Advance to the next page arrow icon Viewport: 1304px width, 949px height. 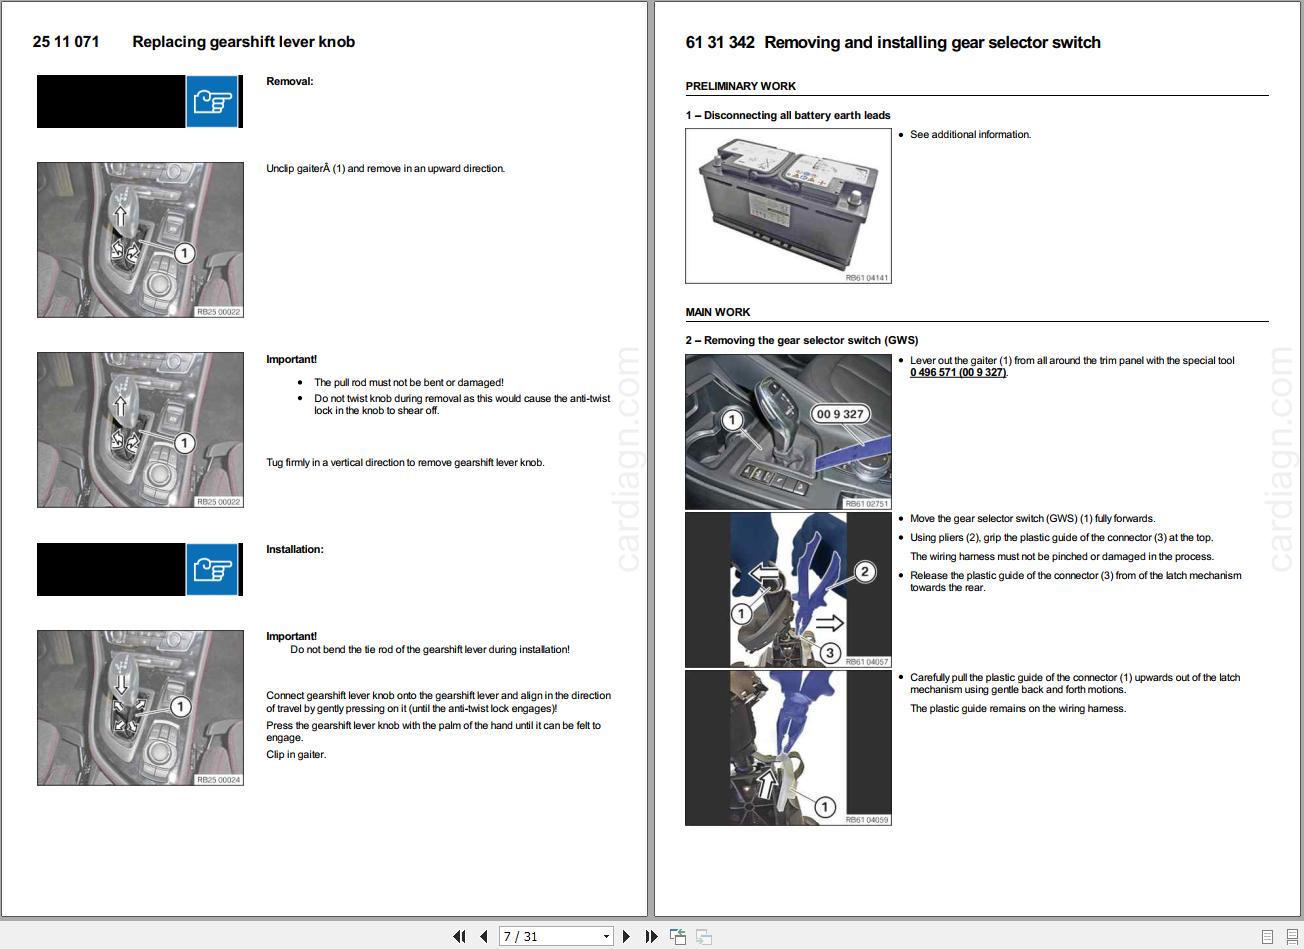pos(626,936)
